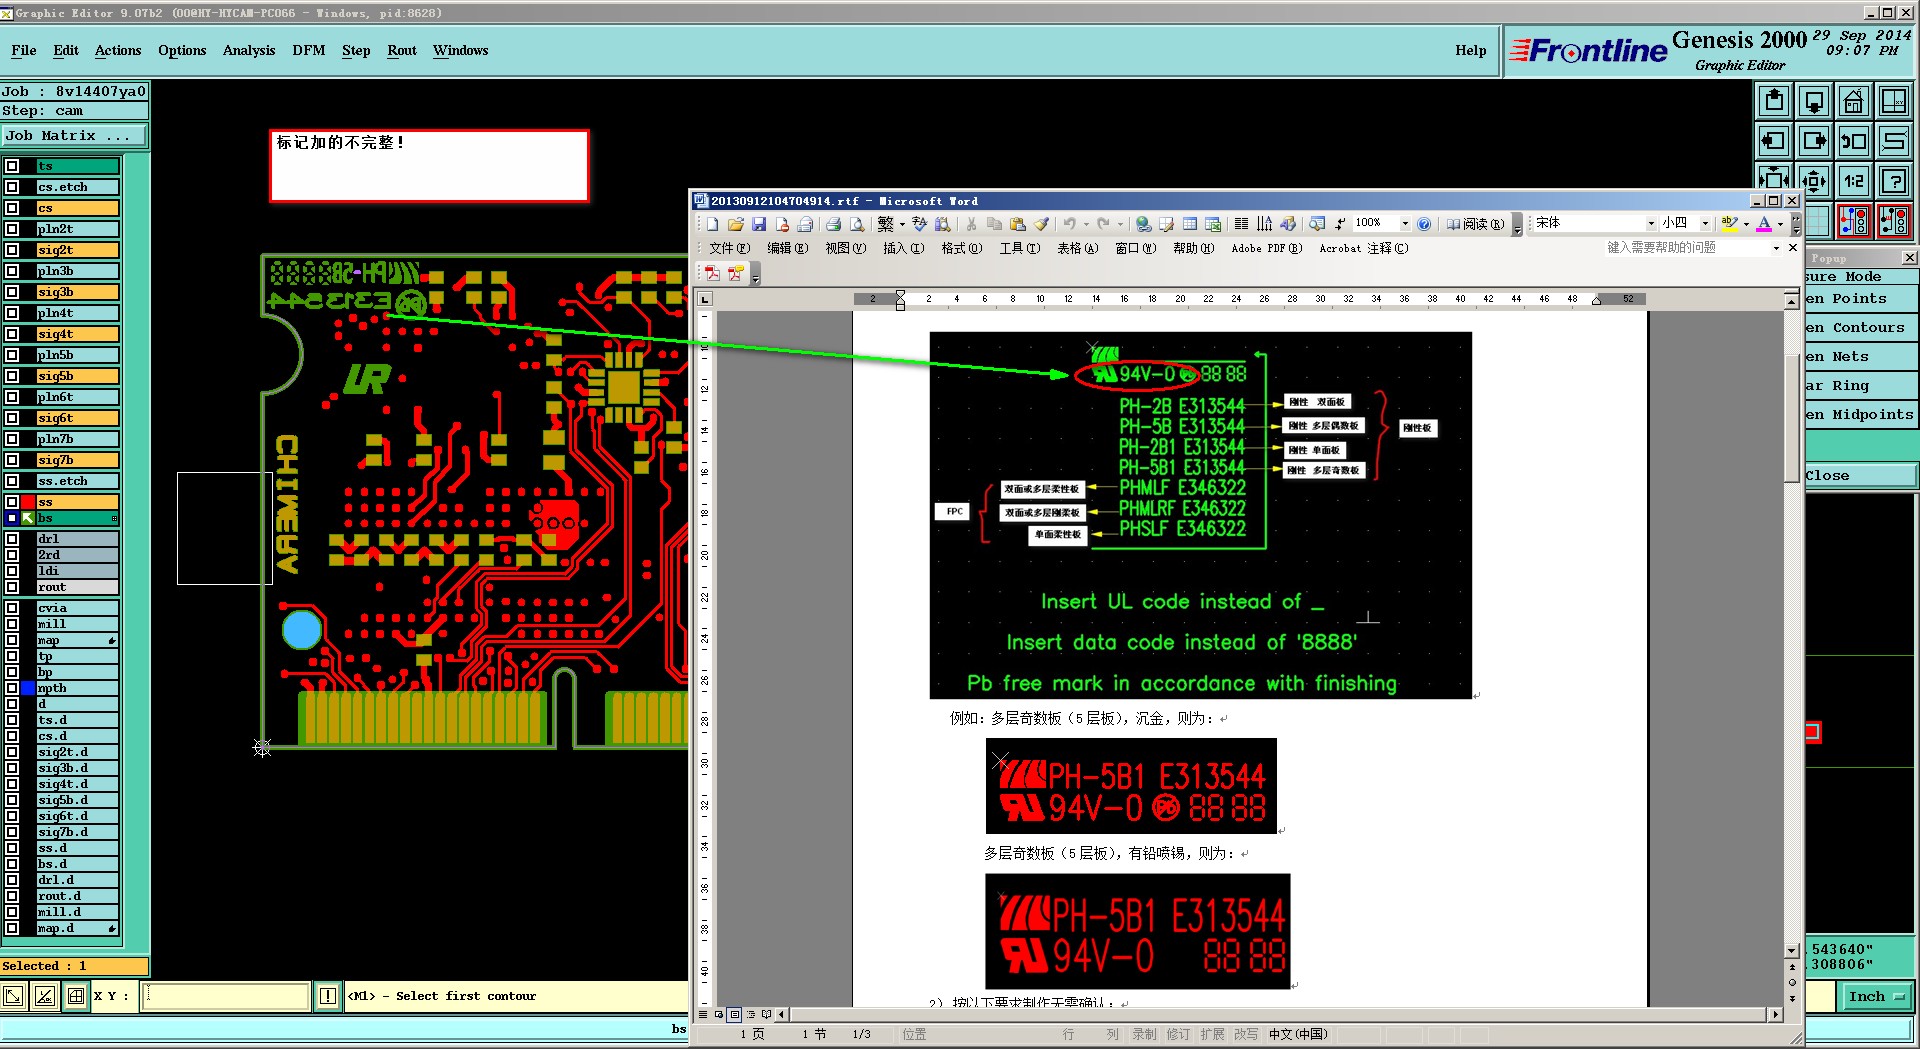The height and width of the screenshot is (1049, 1920).
Task: Click the snap route traffic-light icon
Action: pos(1854,221)
